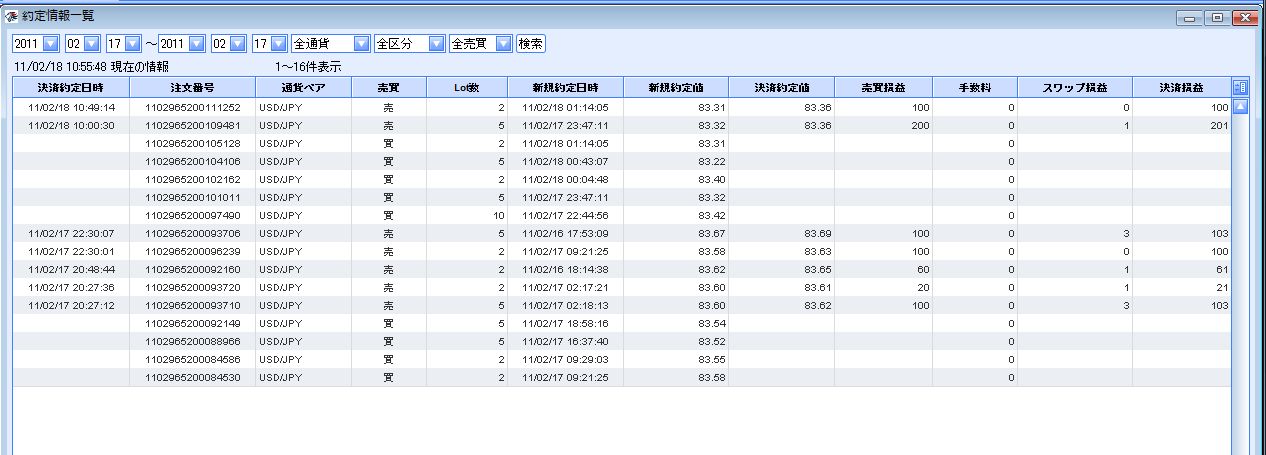
Task: Click new order time 11/02/17 22:44:56
Action: click(x=566, y=215)
